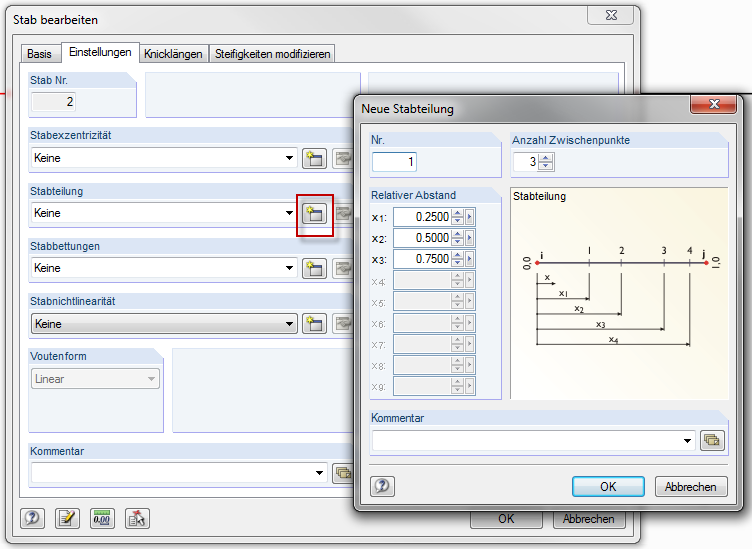
Task: Open the Stabbettungen dropdown
Action: coord(289,269)
